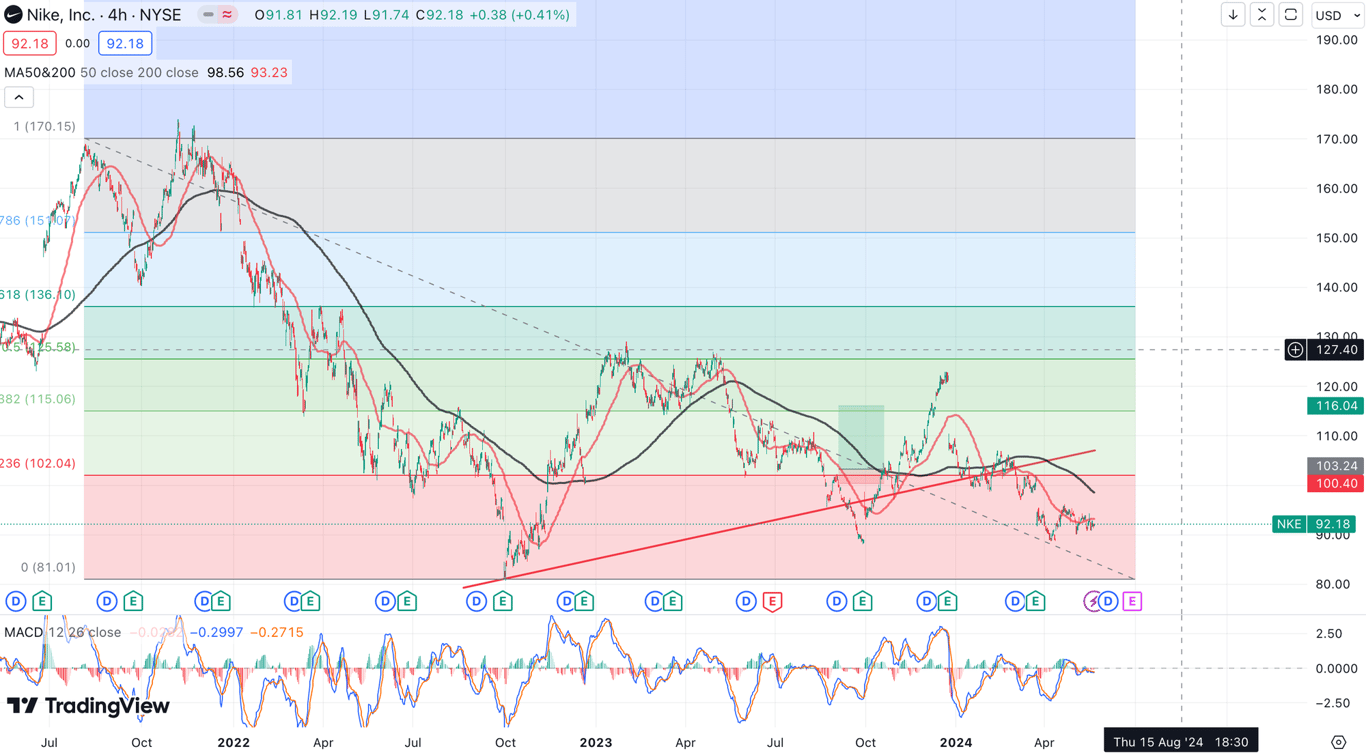Click the Thu 15 Aug '24 date label
Viewport: 1366px width, 753px height.
tap(1180, 742)
